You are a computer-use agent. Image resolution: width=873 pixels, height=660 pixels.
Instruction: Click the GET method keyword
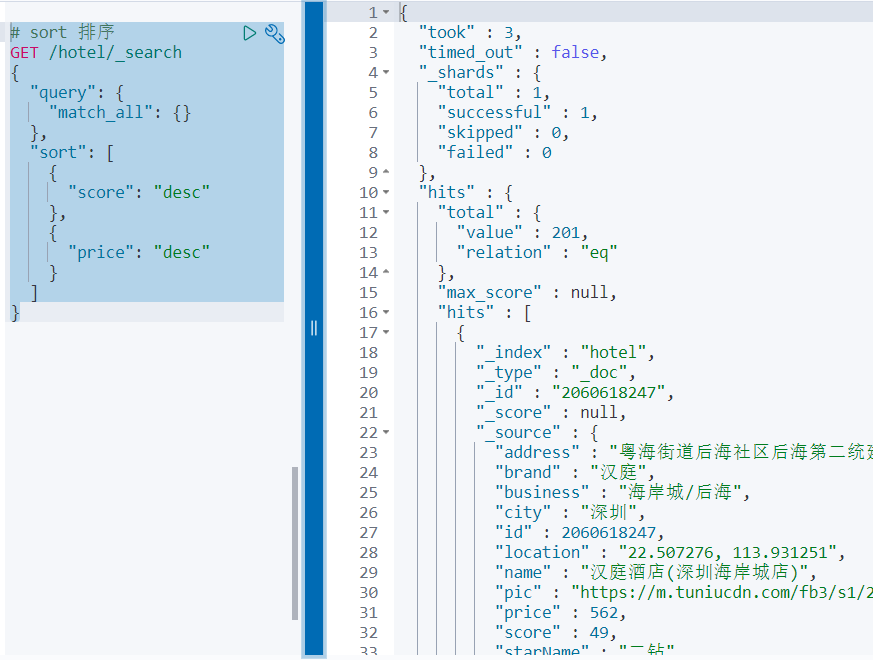click(24, 52)
